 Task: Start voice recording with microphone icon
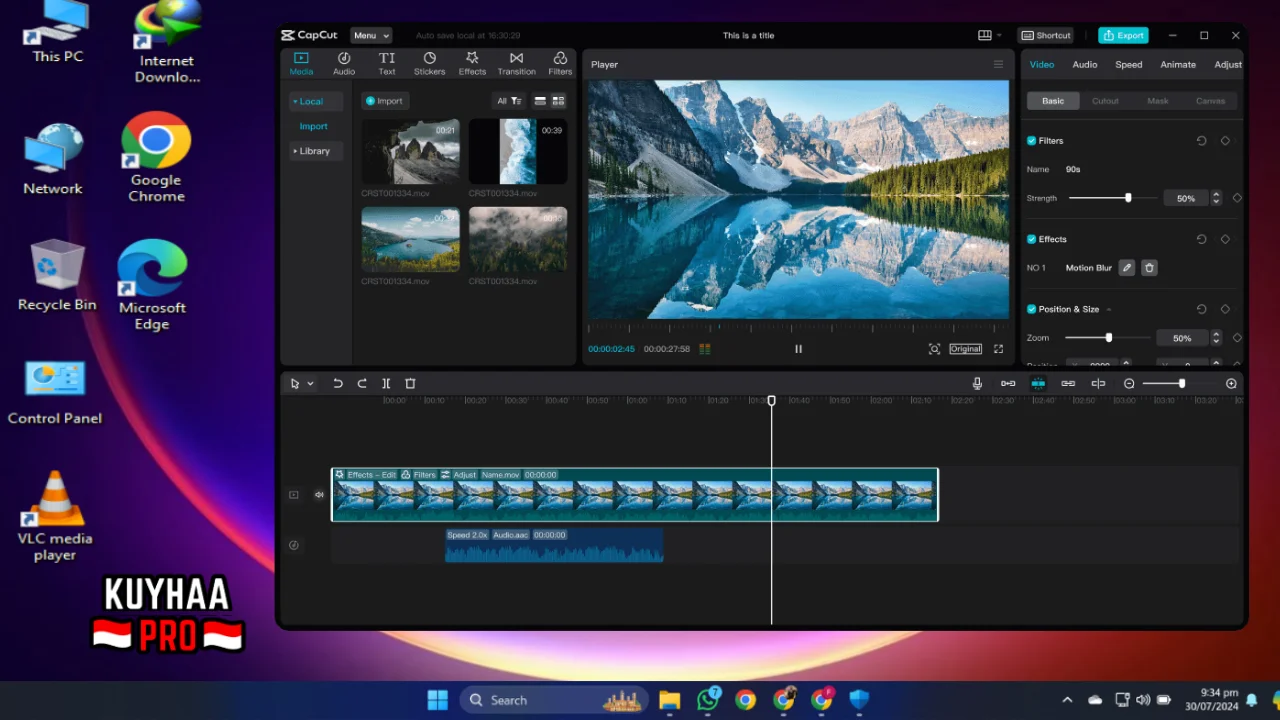(978, 384)
